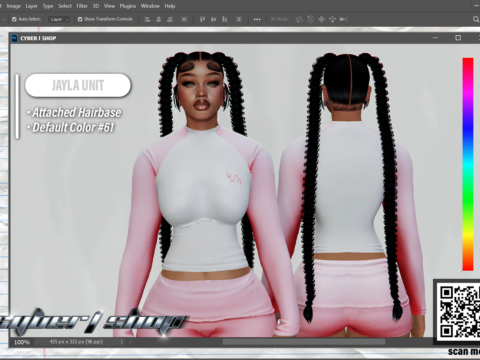Image resolution: width=480 pixels, height=360 pixels.
Task: Open the View menu
Action: pyautogui.click(x=109, y=6)
